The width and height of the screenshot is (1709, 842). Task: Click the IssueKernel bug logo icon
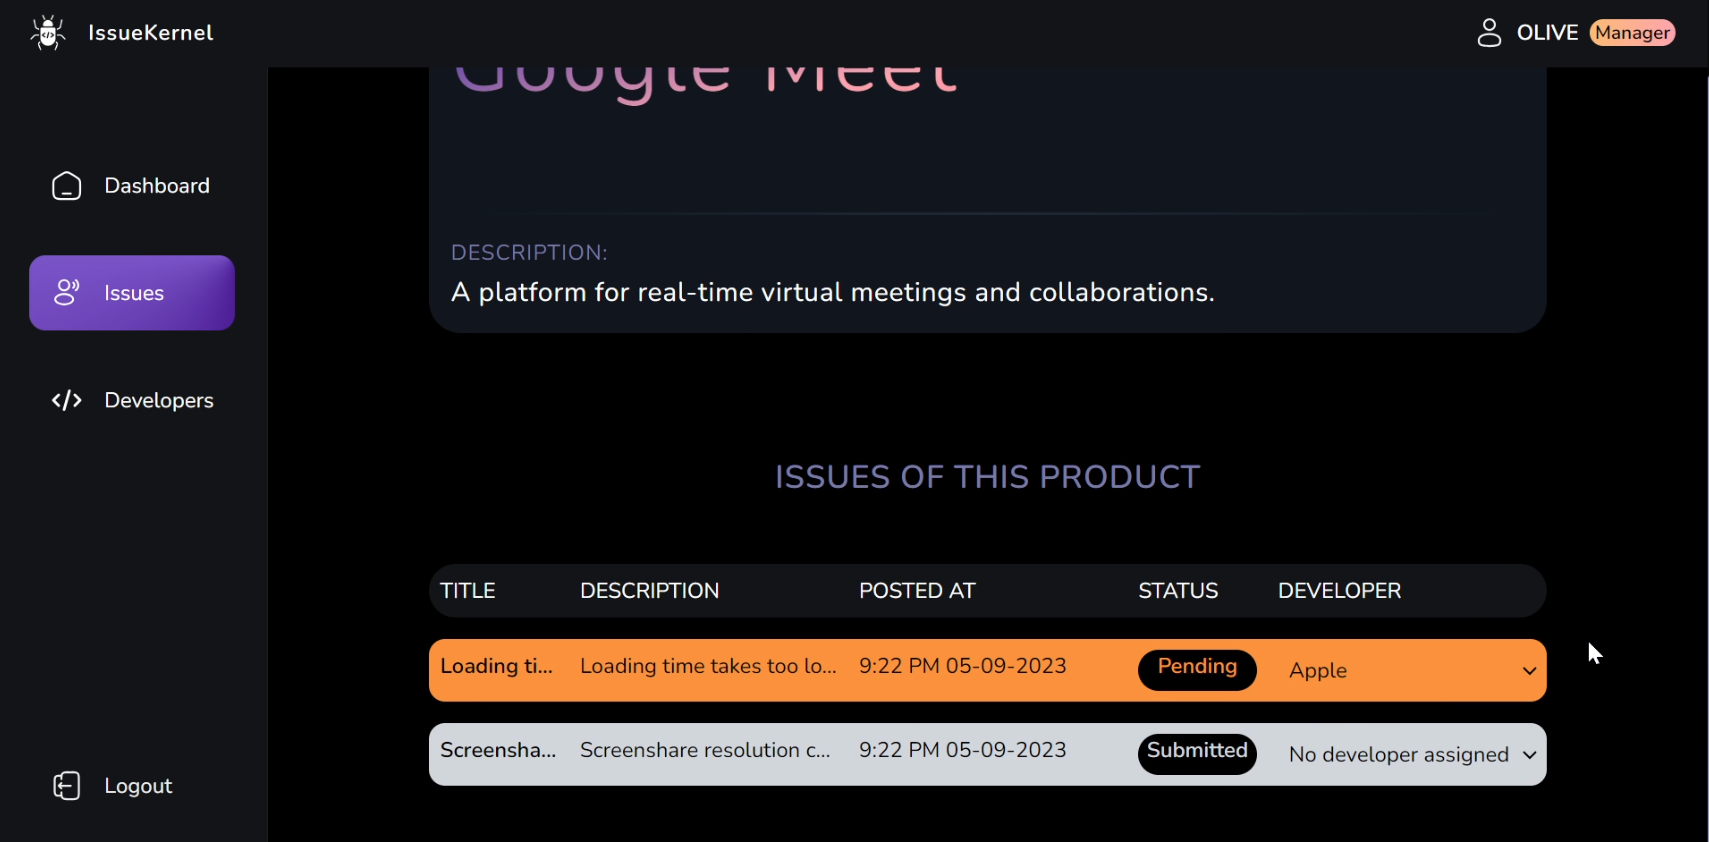[x=47, y=32]
